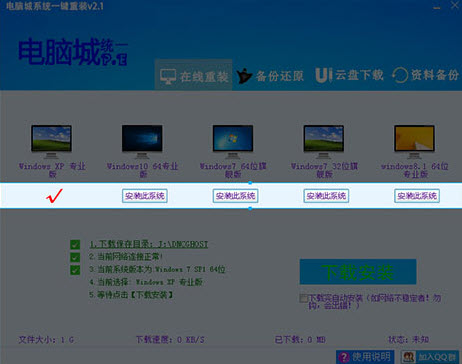Click the 已下载: 0 MB label
462x364 pixels.
pos(300,340)
